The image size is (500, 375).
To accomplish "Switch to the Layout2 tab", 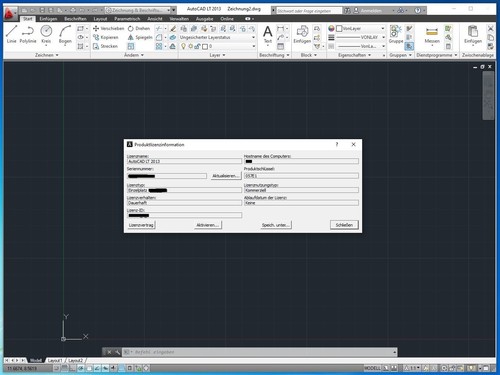I will 75,360.
